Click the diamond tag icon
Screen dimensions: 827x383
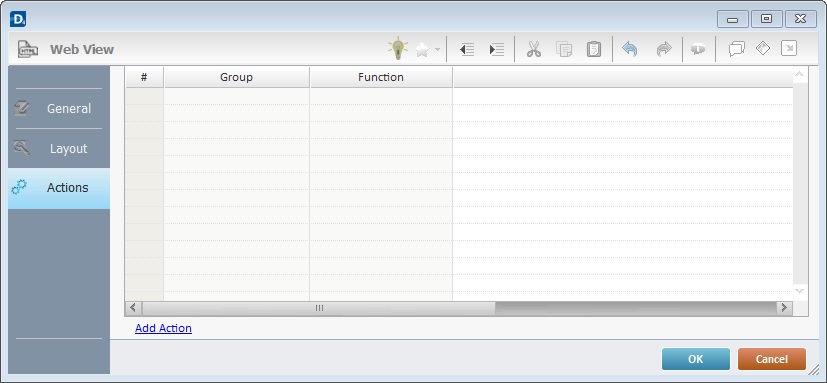pyautogui.click(x=763, y=49)
